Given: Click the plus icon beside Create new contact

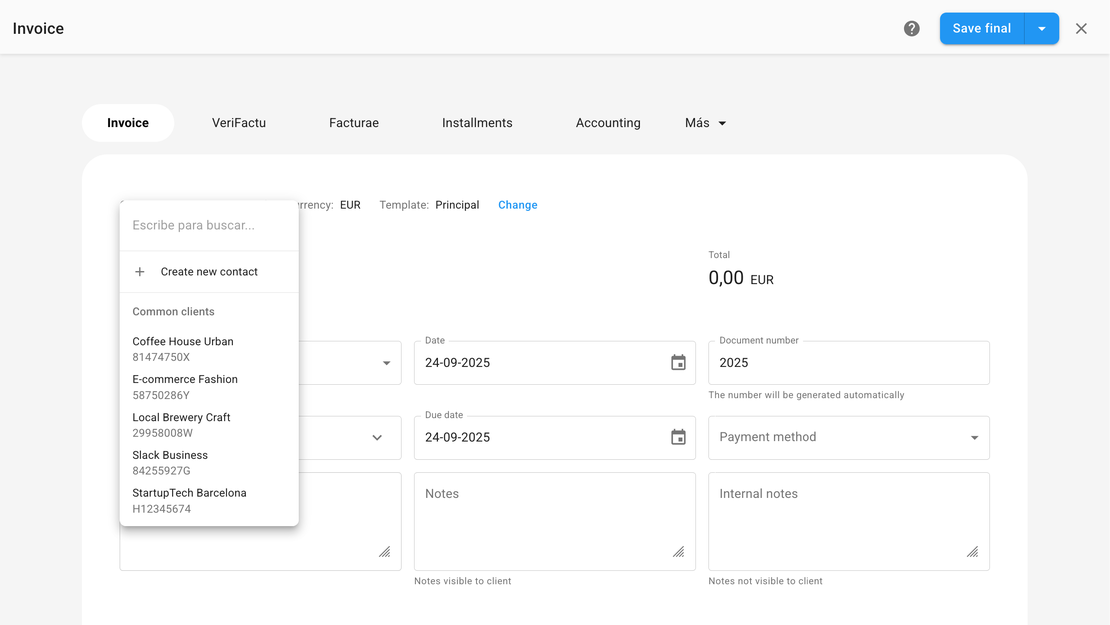Looking at the screenshot, I should [x=140, y=272].
